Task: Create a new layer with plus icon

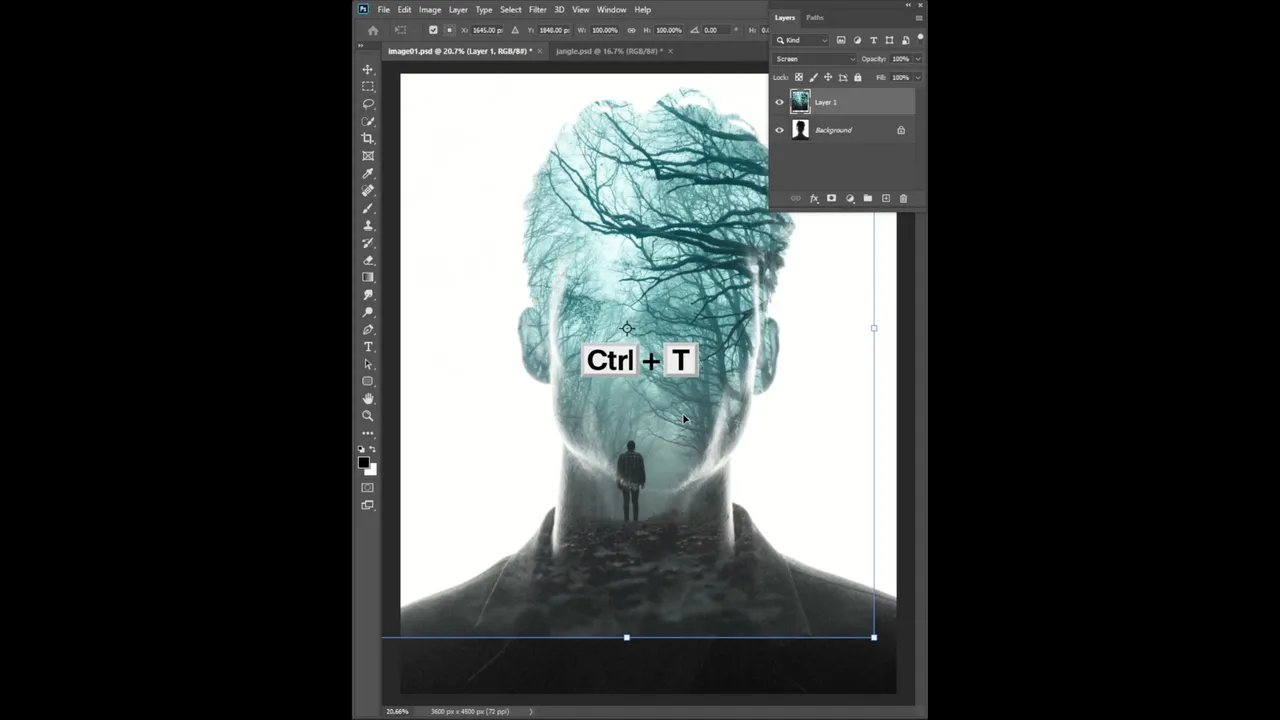Action: 885,199
